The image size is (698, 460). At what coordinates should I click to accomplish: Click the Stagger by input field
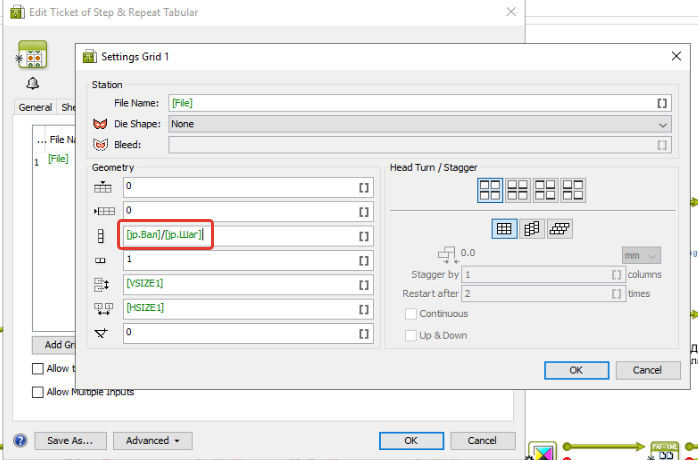[544, 275]
